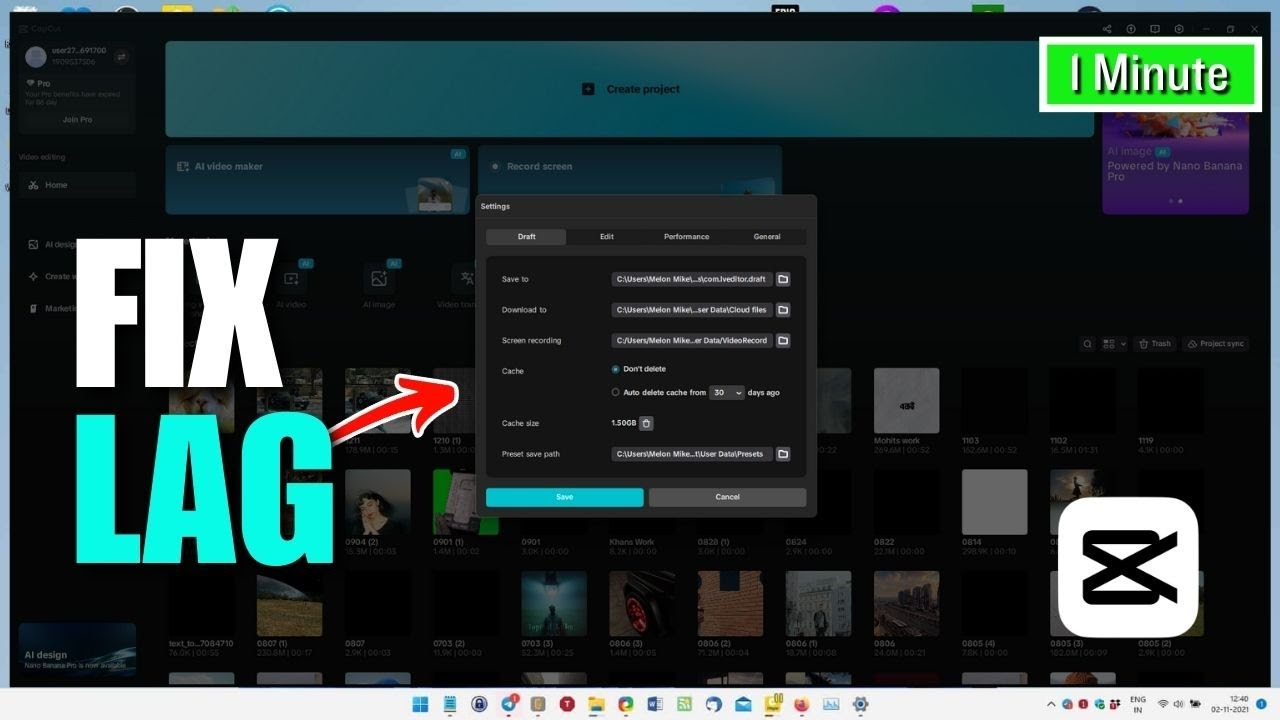Click the Screen recording path field
1280x720 pixels.
pyautogui.click(x=692, y=341)
